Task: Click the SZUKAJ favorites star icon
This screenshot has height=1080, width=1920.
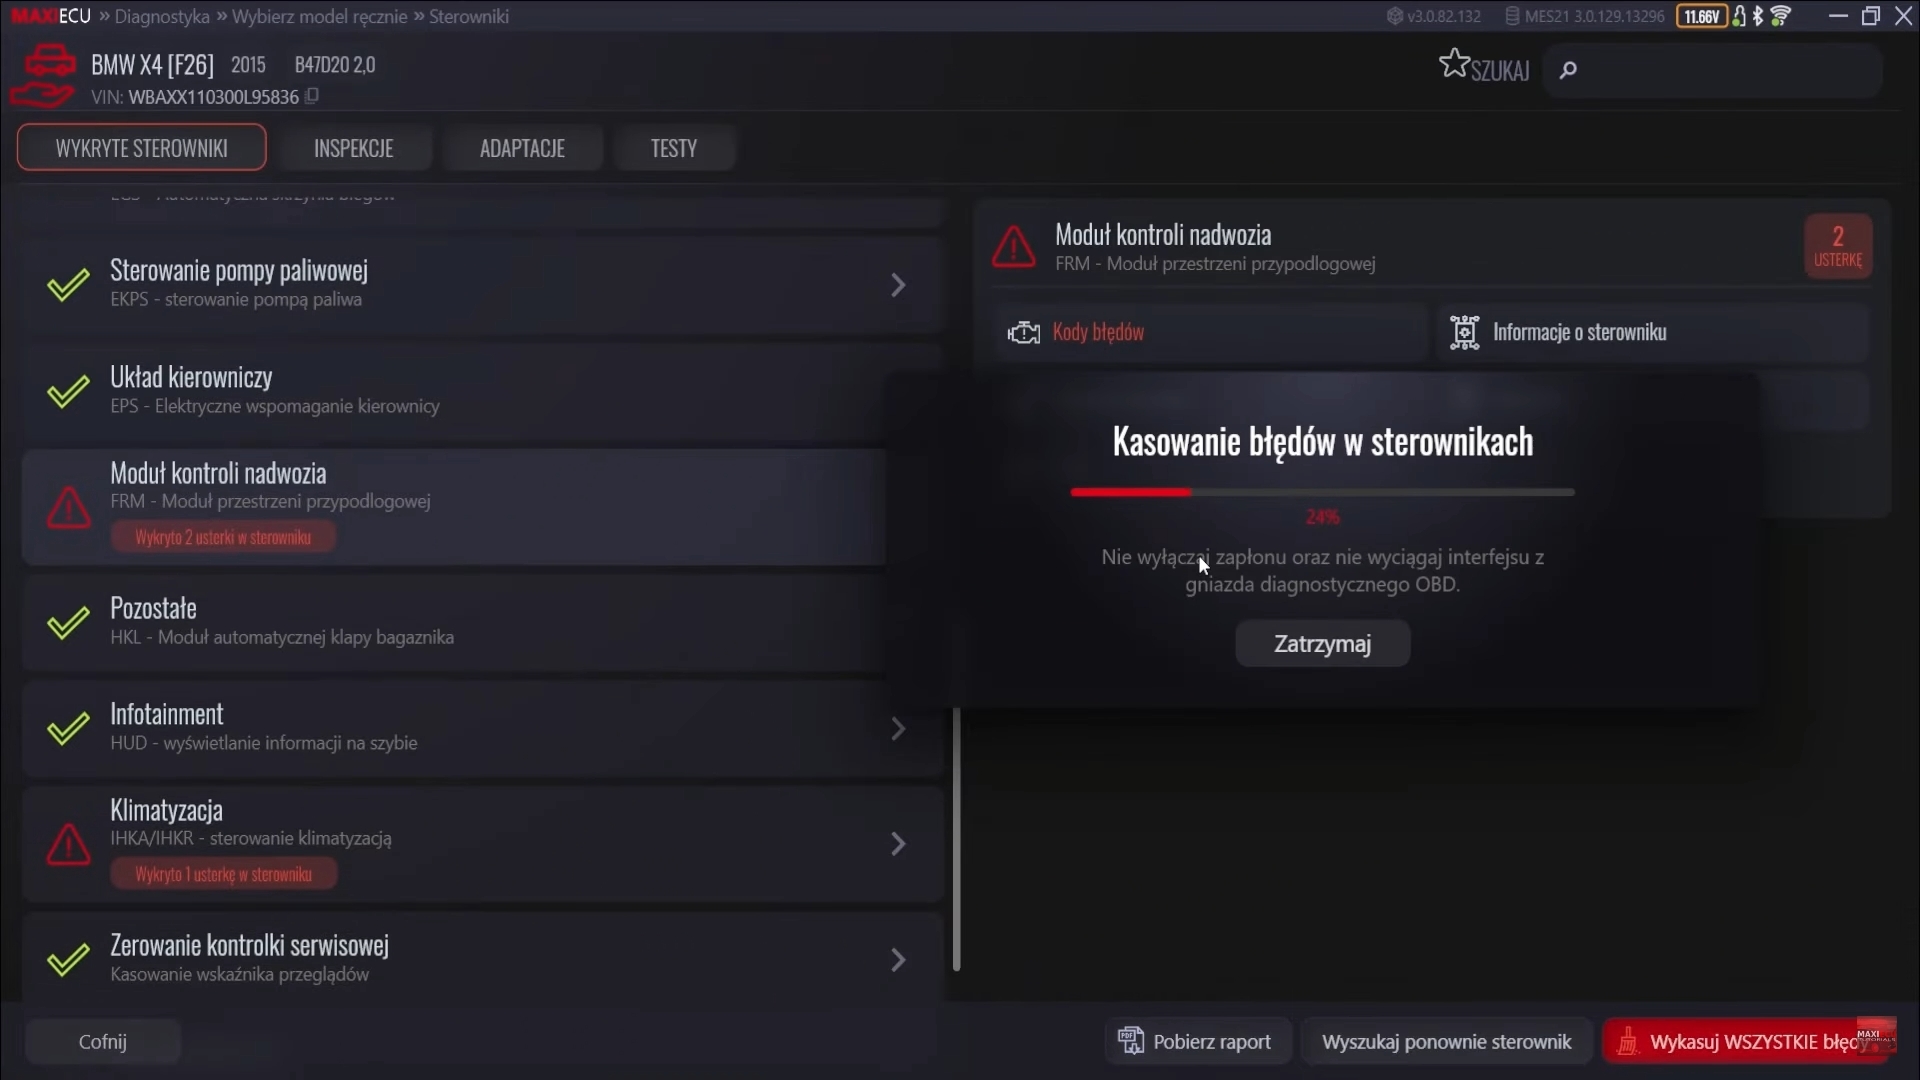Action: coord(1453,64)
